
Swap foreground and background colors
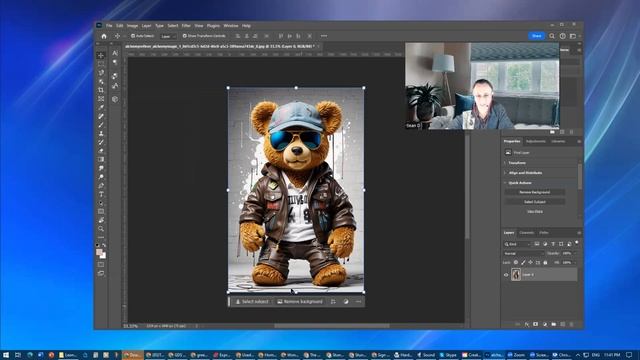[x=104, y=245]
